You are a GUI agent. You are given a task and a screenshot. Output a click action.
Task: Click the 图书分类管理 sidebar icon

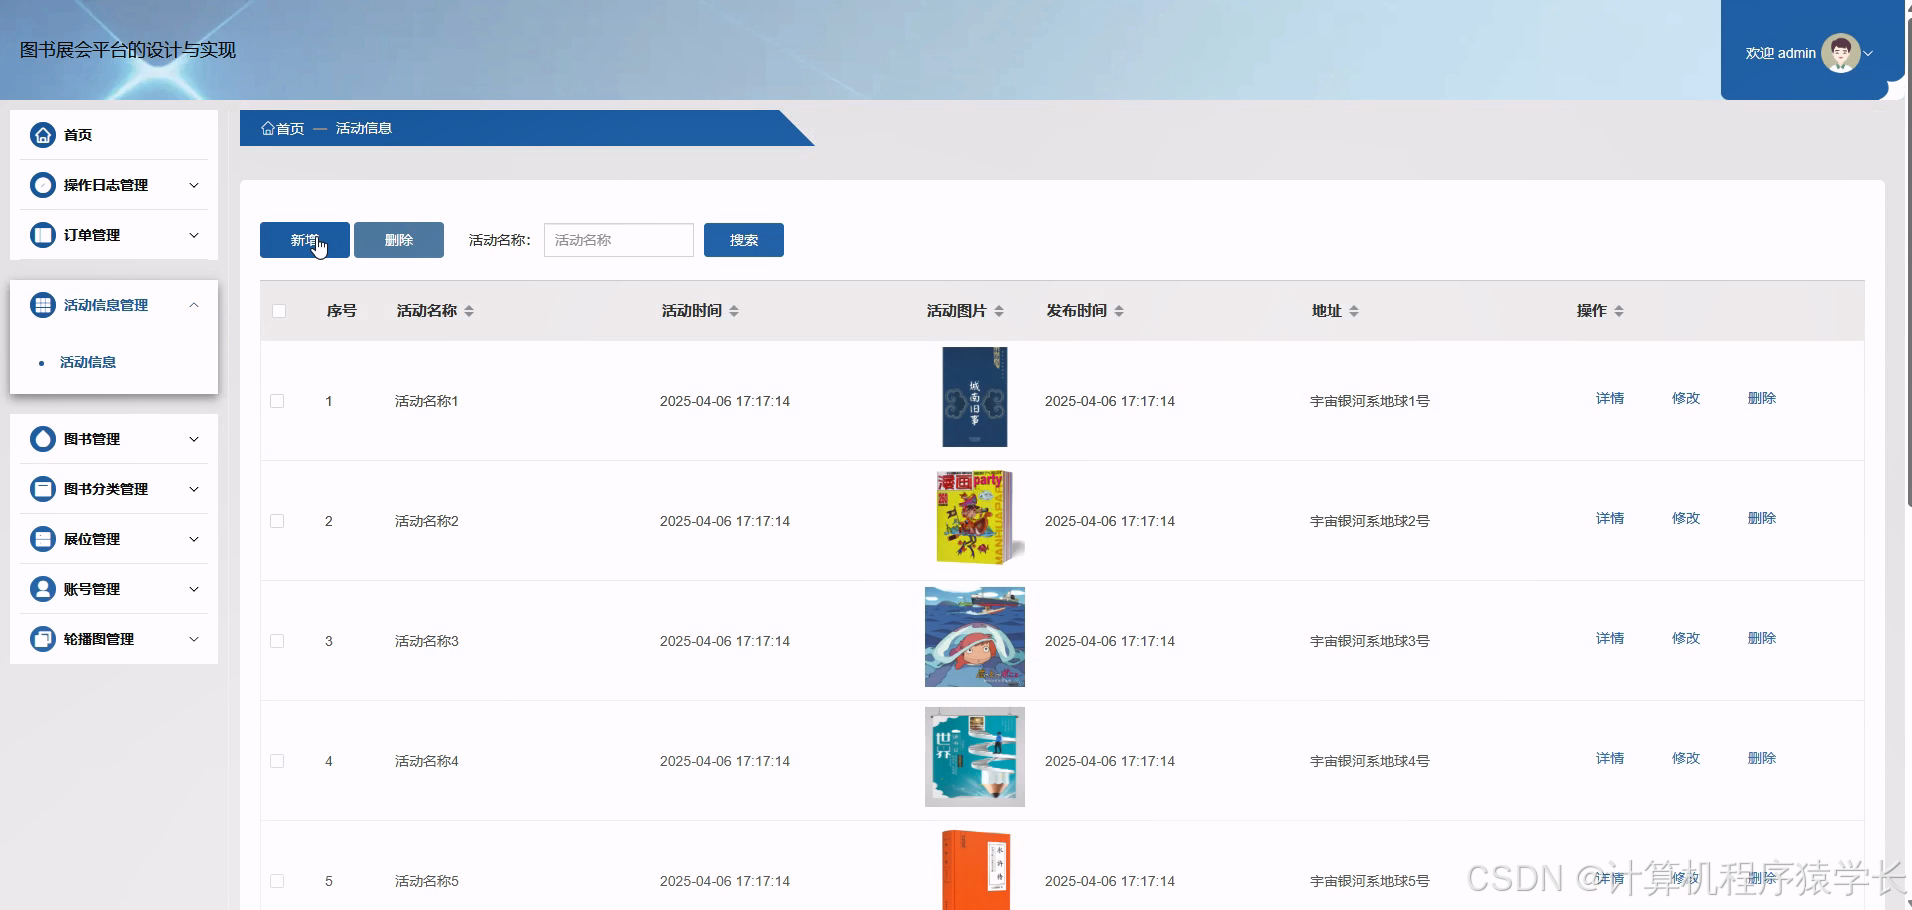pos(42,488)
